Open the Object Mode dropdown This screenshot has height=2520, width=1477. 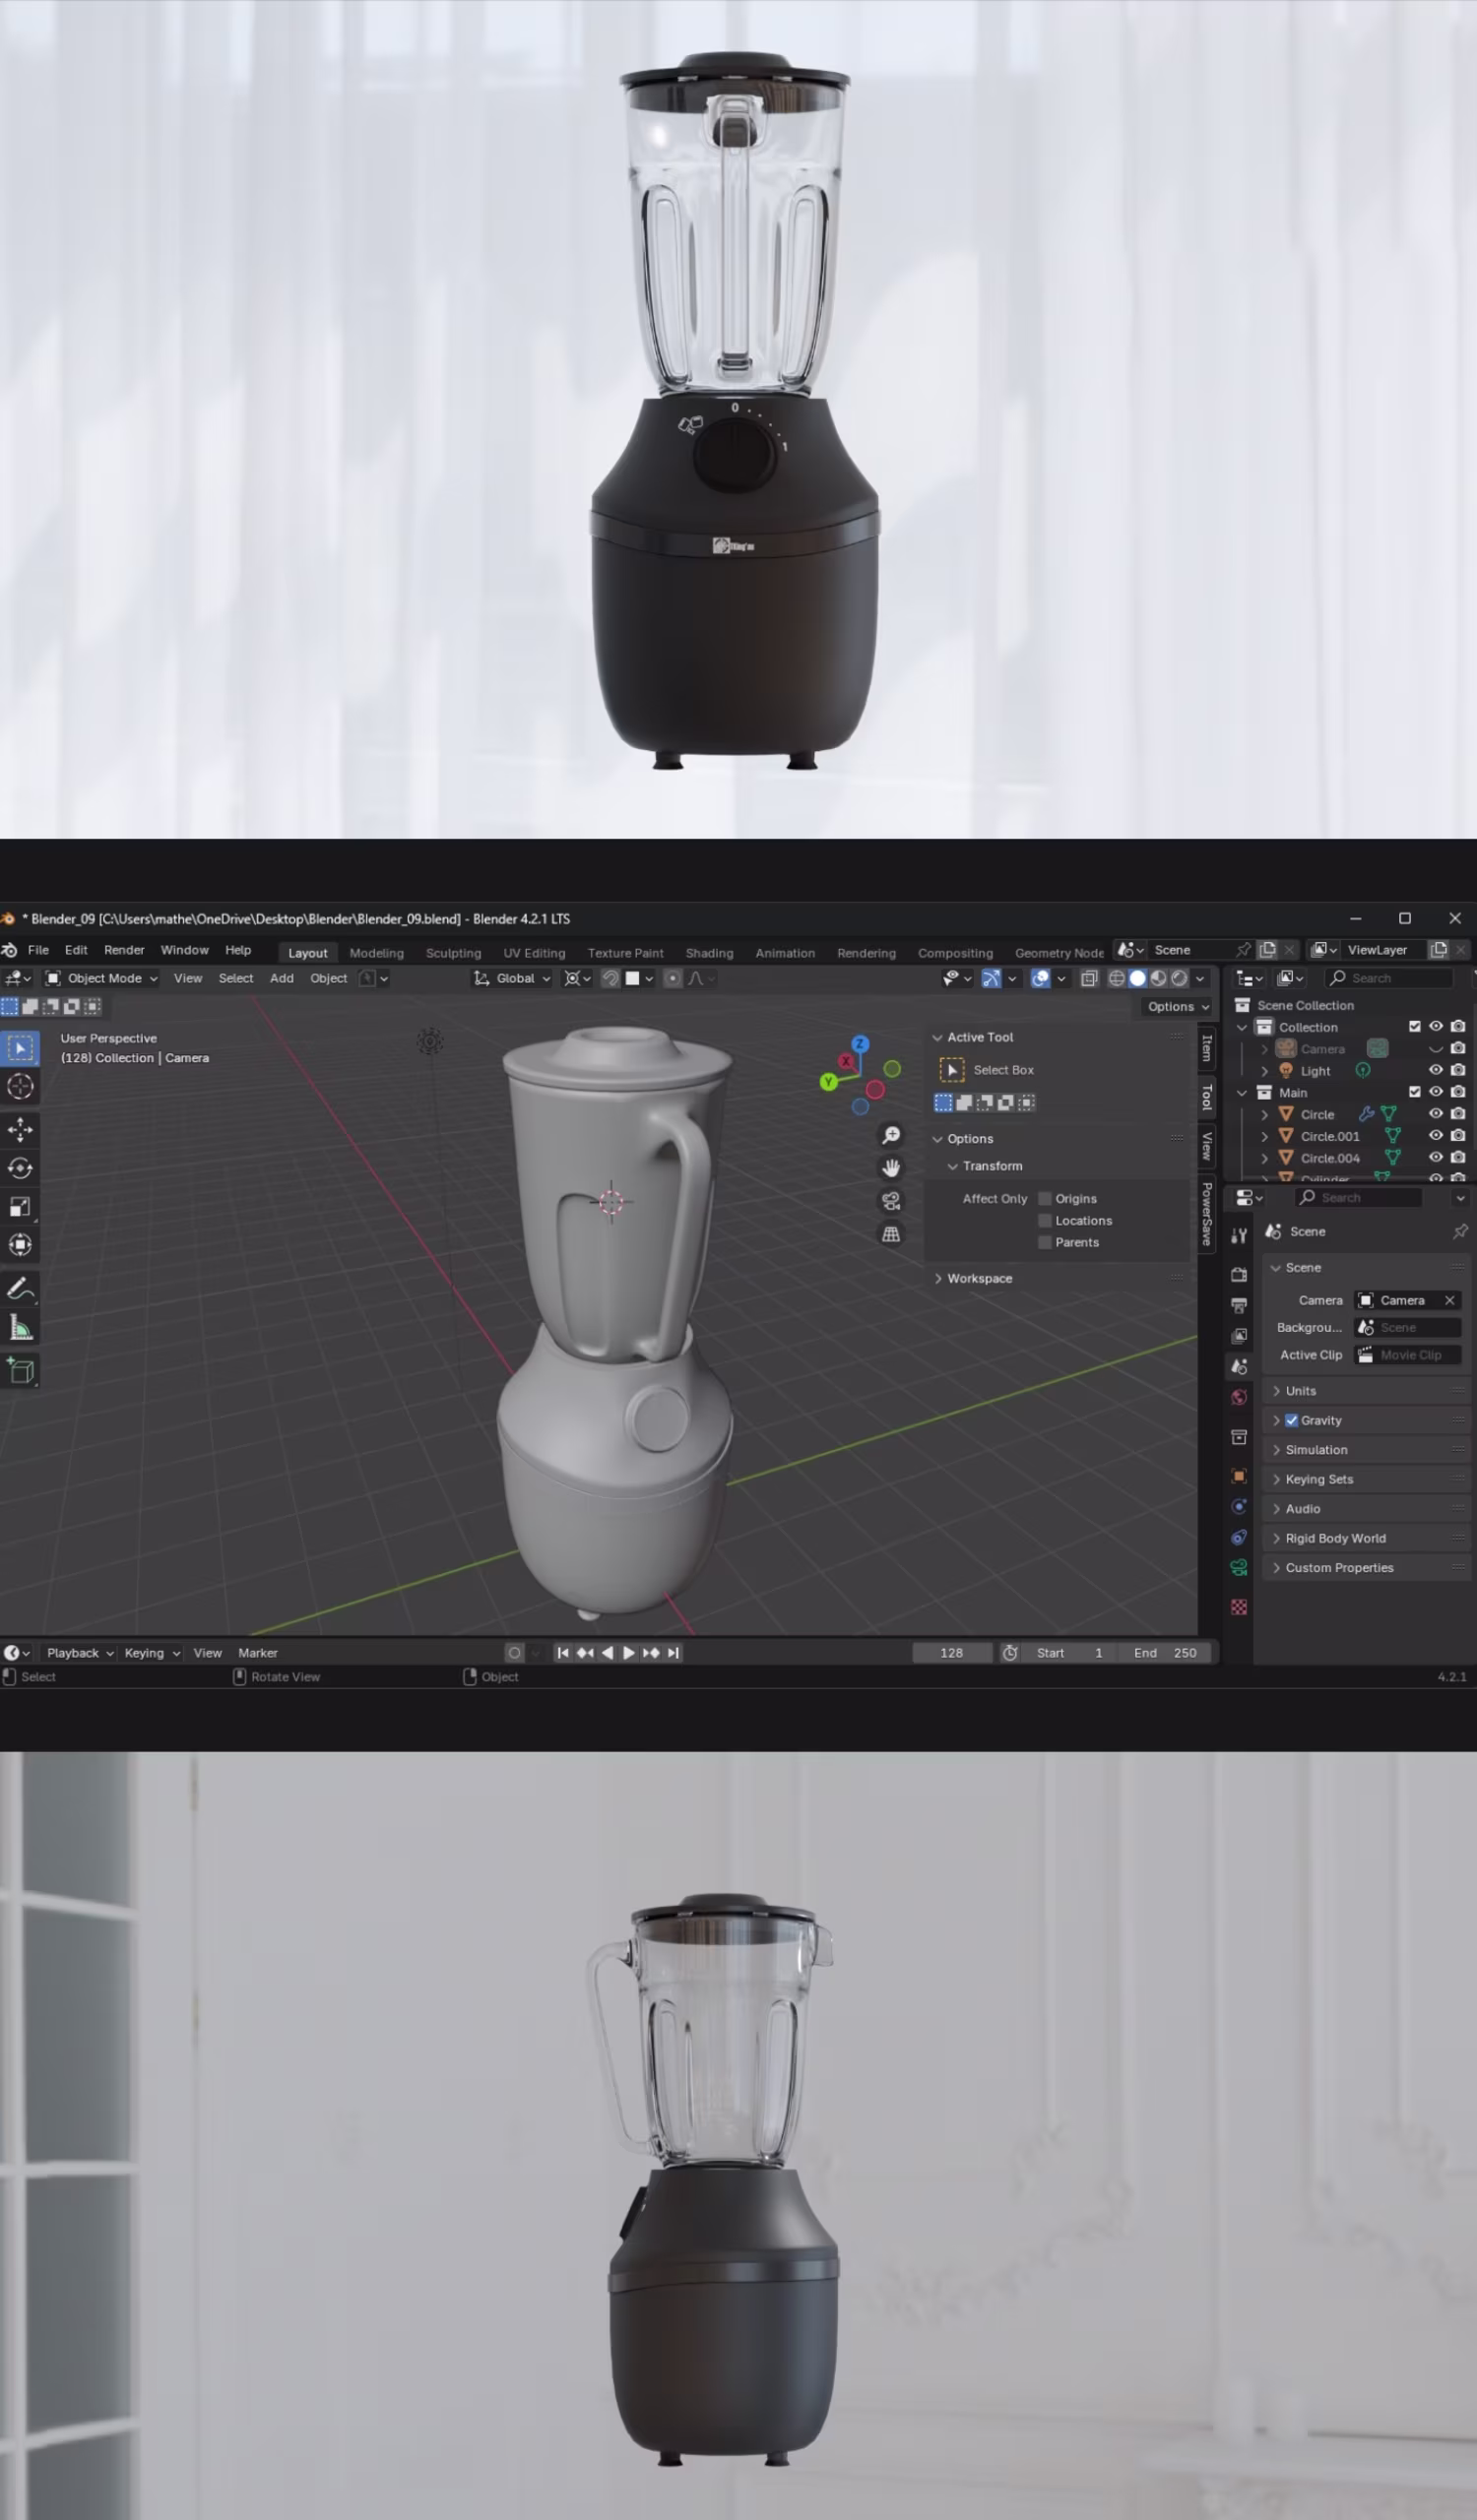point(102,978)
